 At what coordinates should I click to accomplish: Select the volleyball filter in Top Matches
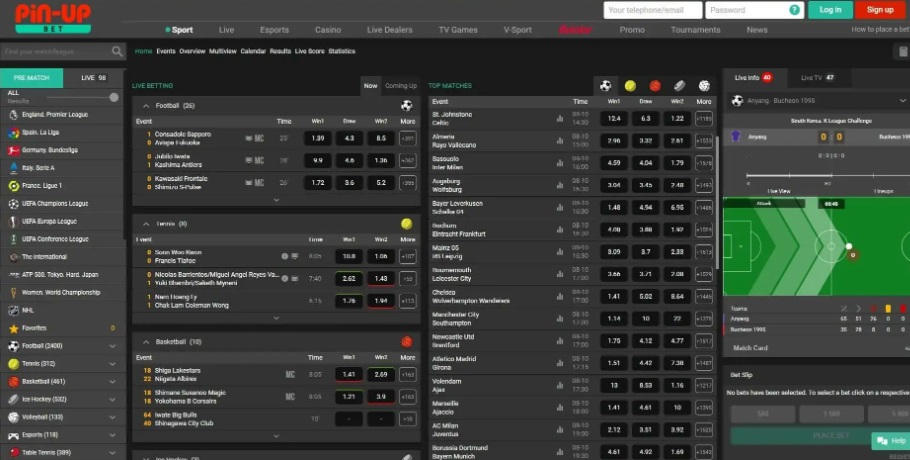pos(704,86)
